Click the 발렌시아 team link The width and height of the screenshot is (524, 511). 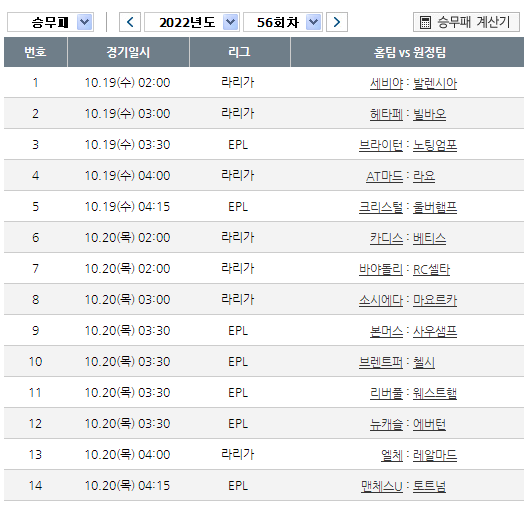pyautogui.click(x=435, y=83)
